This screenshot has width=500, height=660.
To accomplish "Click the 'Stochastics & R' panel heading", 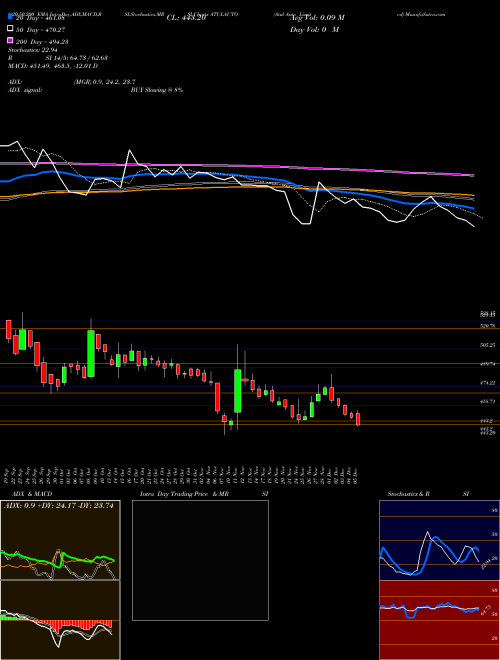I will (x=409, y=494).
